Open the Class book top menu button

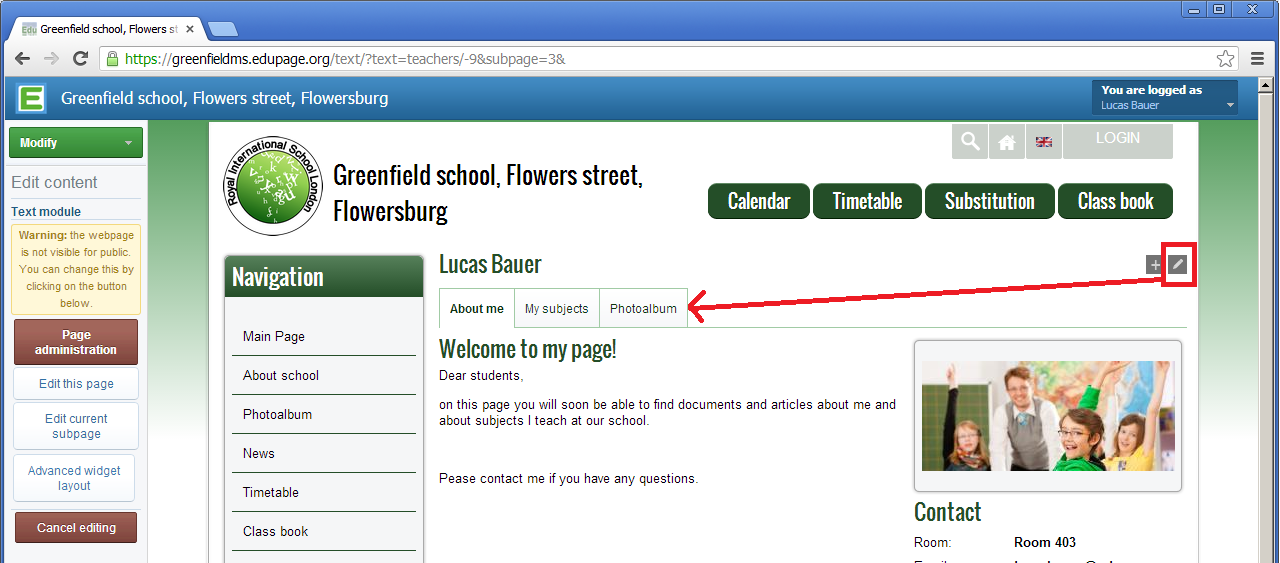pos(1115,201)
